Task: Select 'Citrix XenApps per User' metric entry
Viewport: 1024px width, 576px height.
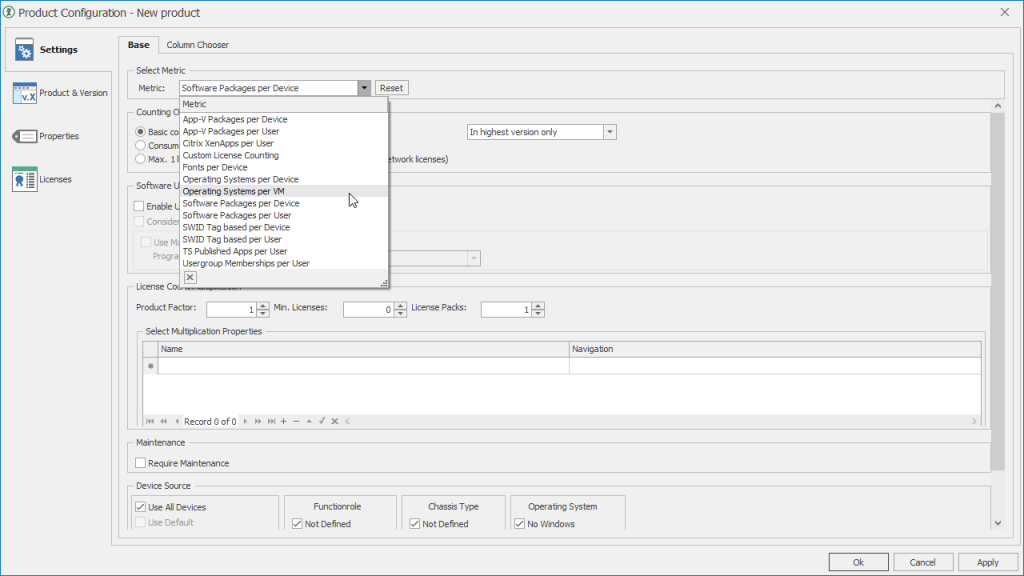Action: coord(228,143)
